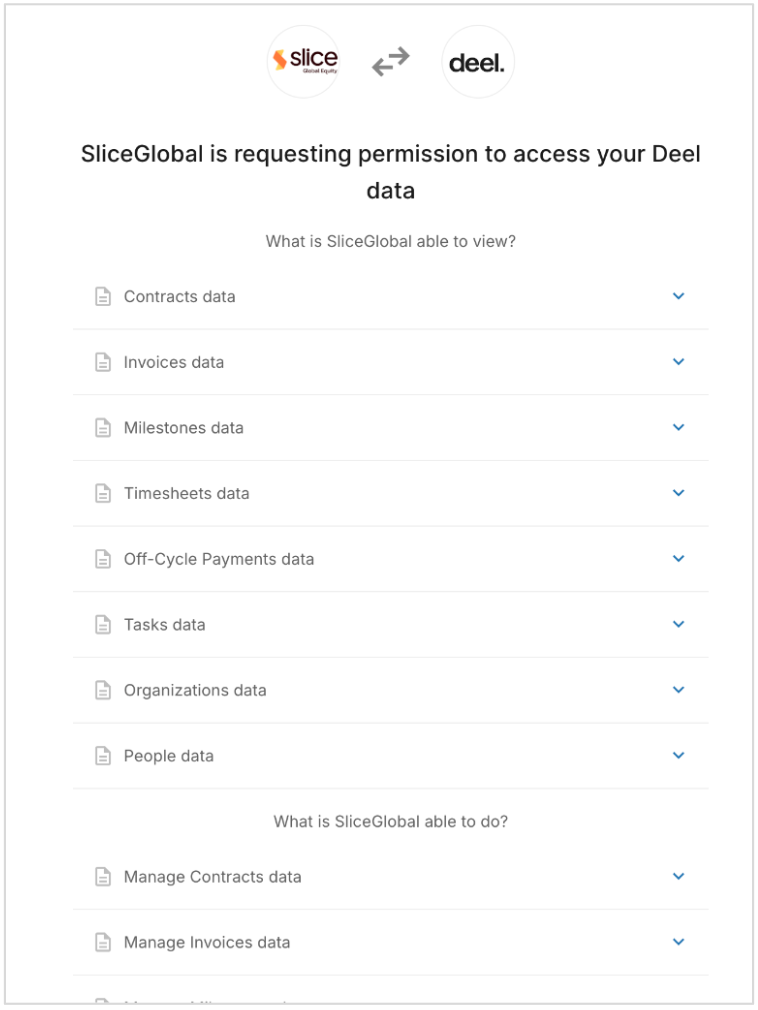This screenshot has width=758, height=1010.
Task: Expand Contracts data with its chevron
Action: click(679, 296)
